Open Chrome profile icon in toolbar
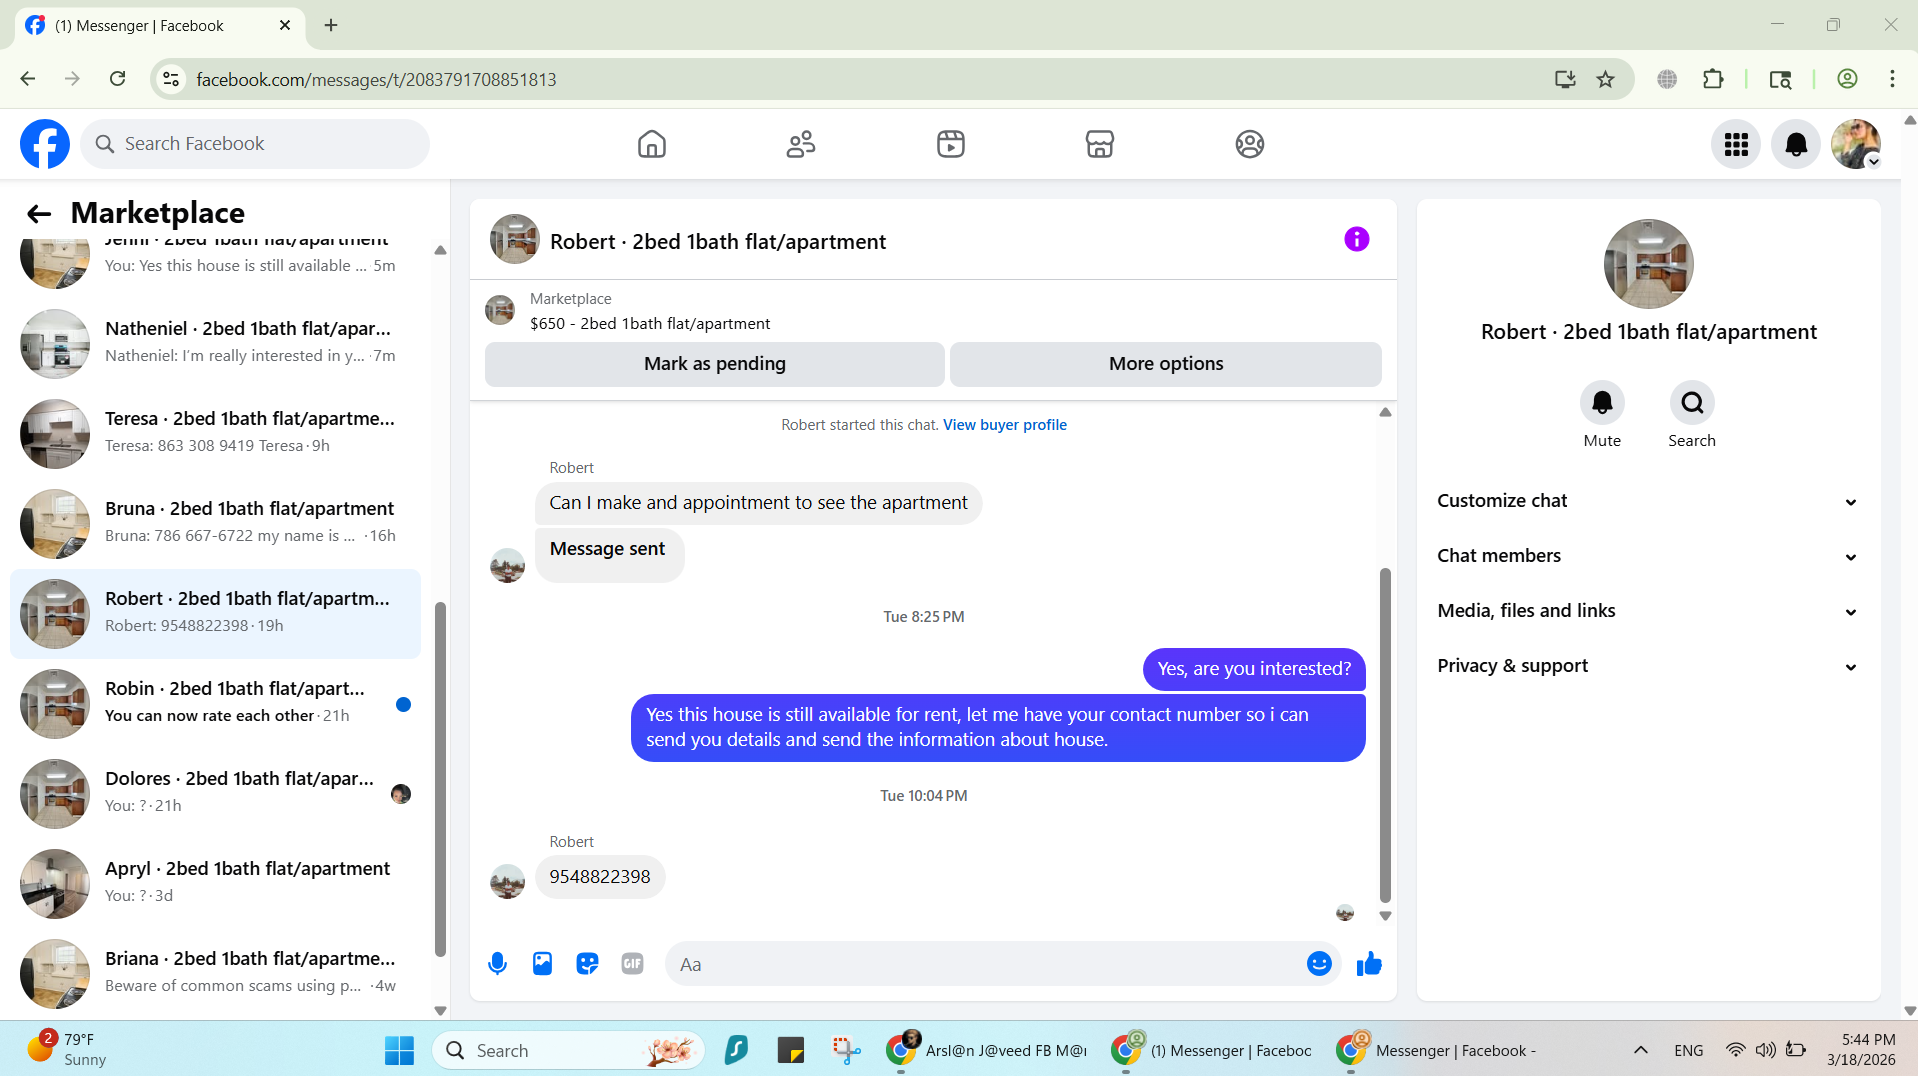 coord(1847,79)
